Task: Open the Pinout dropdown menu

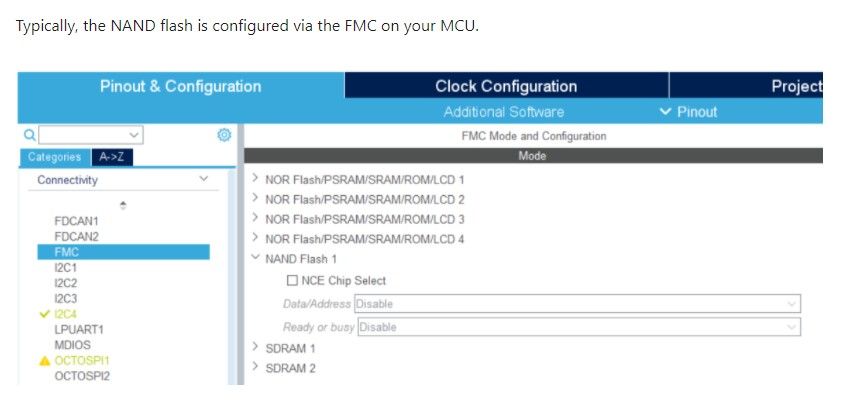Action: [x=688, y=112]
